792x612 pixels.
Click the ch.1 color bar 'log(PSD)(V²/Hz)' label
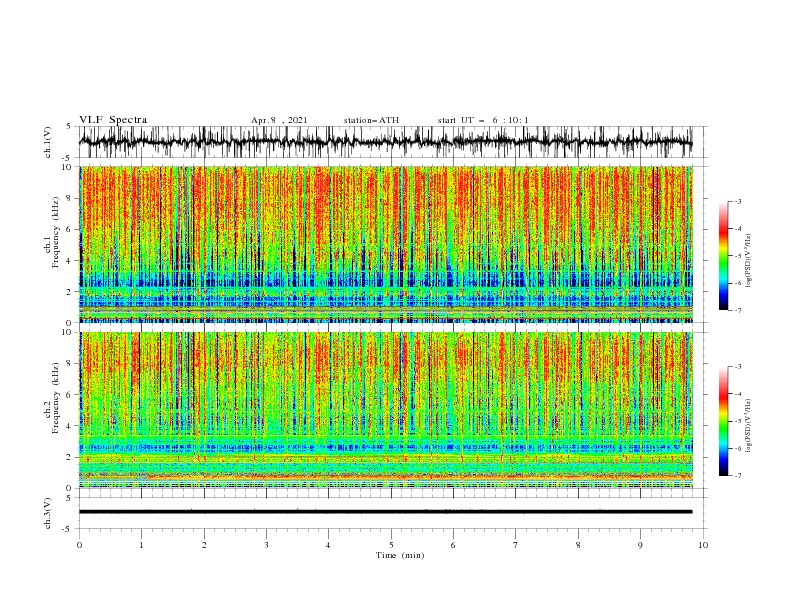pyautogui.click(x=749, y=261)
